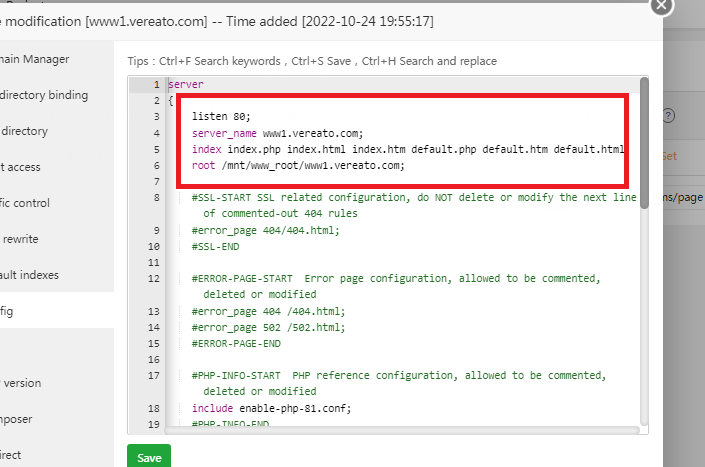Click the server_name www1.vereato.com line

coord(277,133)
